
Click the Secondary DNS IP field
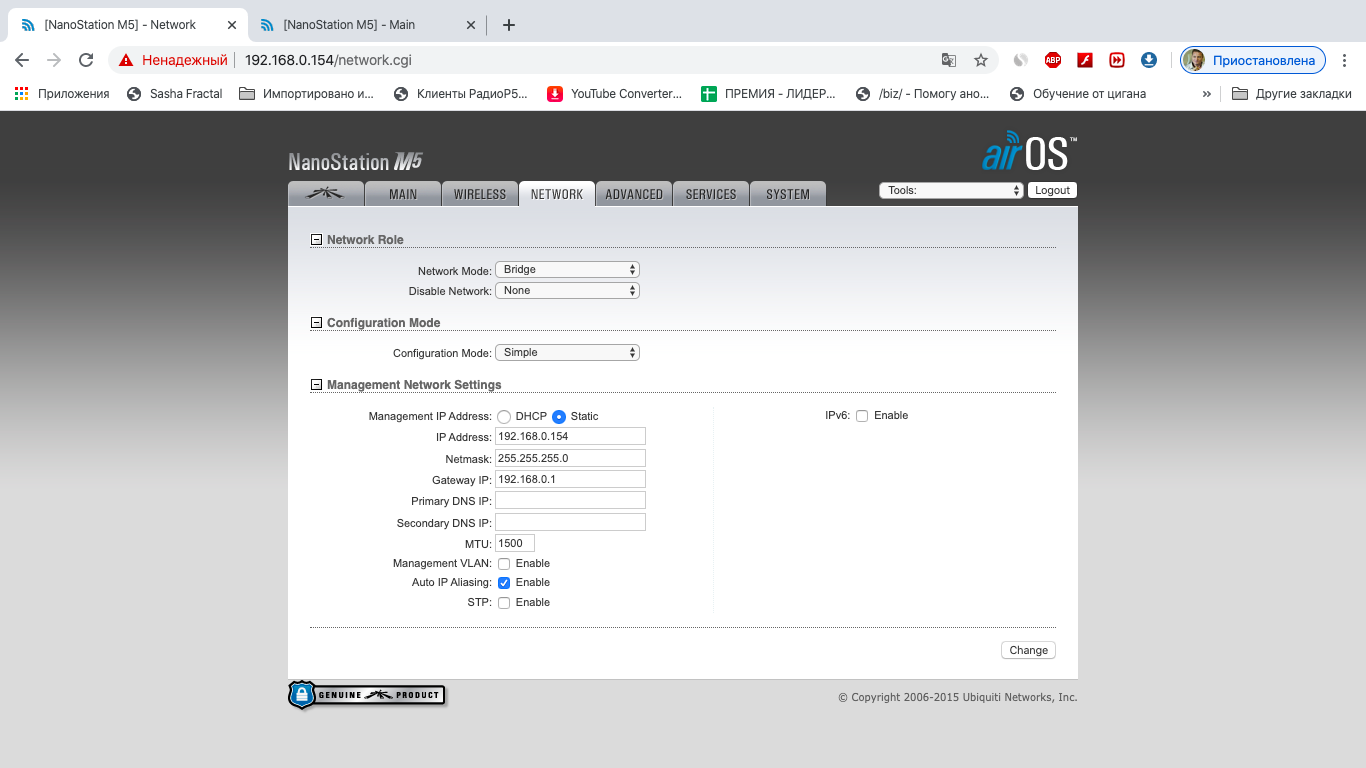[x=570, y=523]
